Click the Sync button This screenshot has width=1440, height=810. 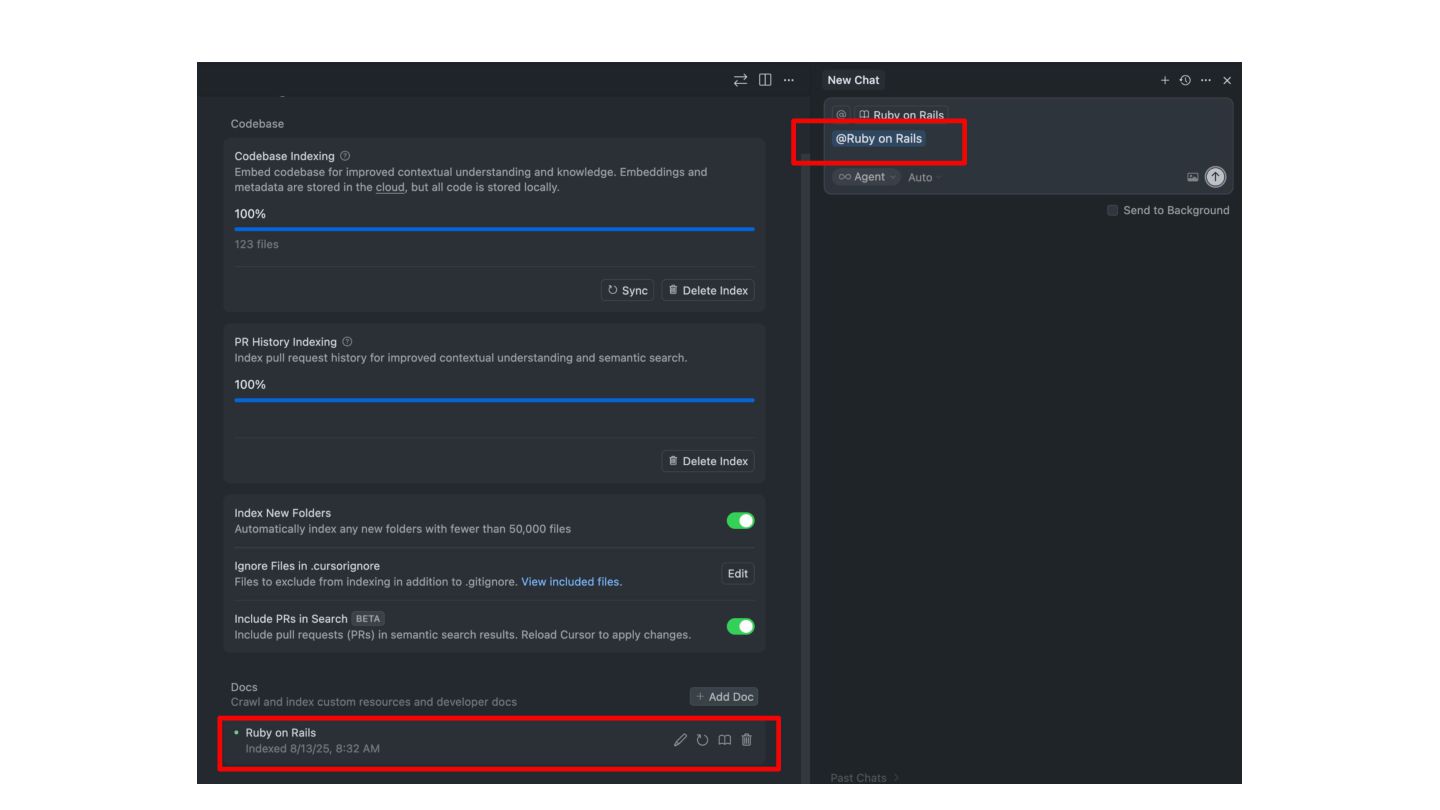point(627,290)
